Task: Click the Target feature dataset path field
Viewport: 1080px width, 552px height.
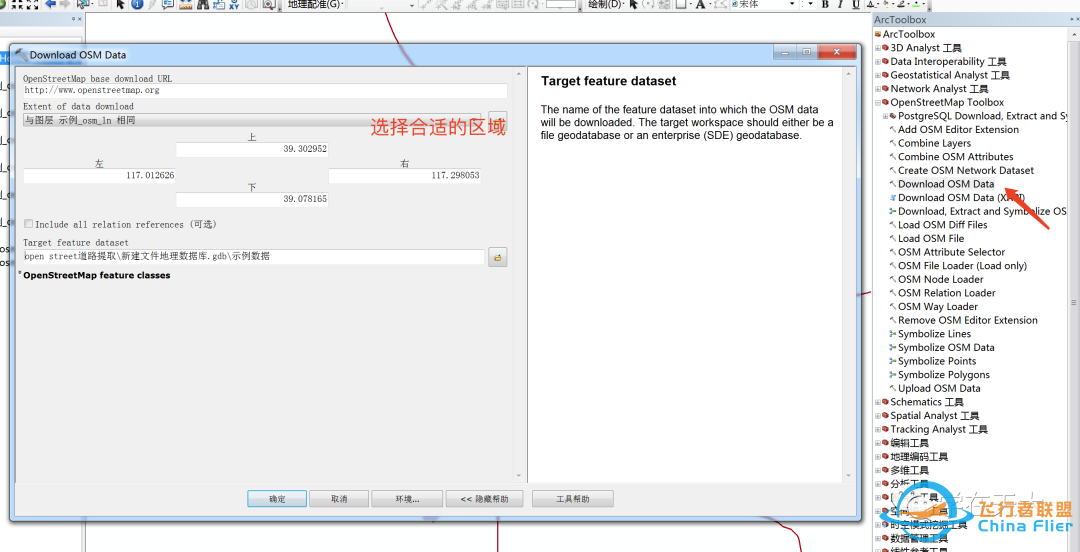Action: coord(254,256)
